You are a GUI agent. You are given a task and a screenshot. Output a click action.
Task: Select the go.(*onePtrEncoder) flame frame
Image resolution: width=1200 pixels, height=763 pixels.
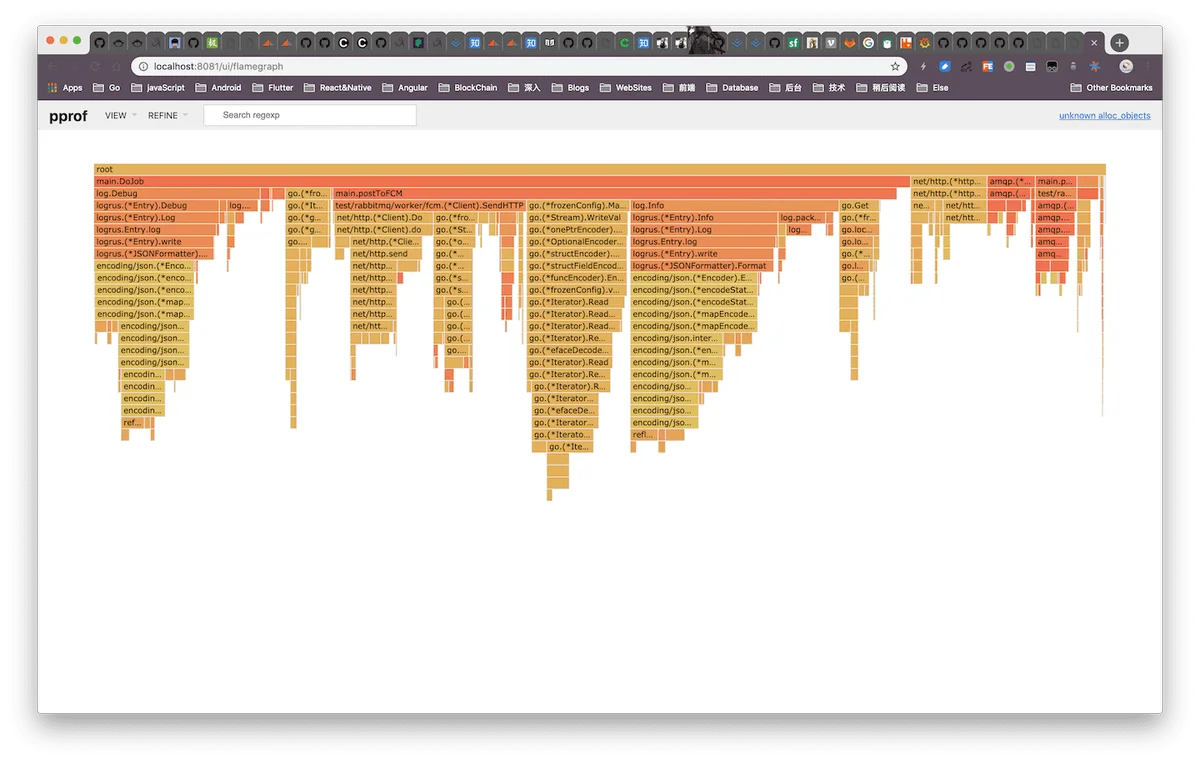pyautogui.click(x=575, y=229)
